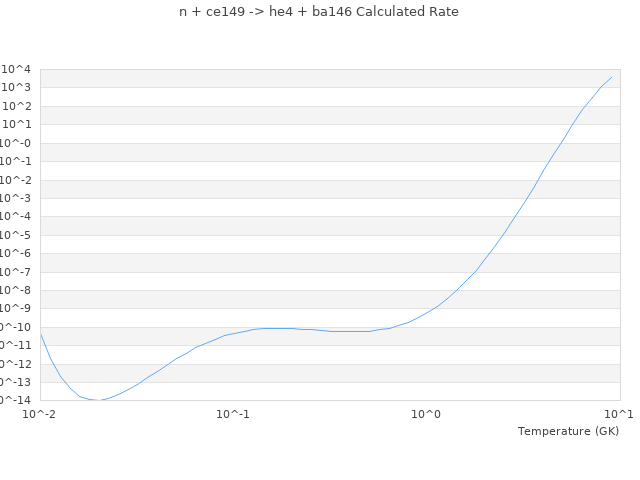Click the 10^-2 tick on the temperature axis
The height and width of the screenshot is (480, 640).
pos(40,414)
